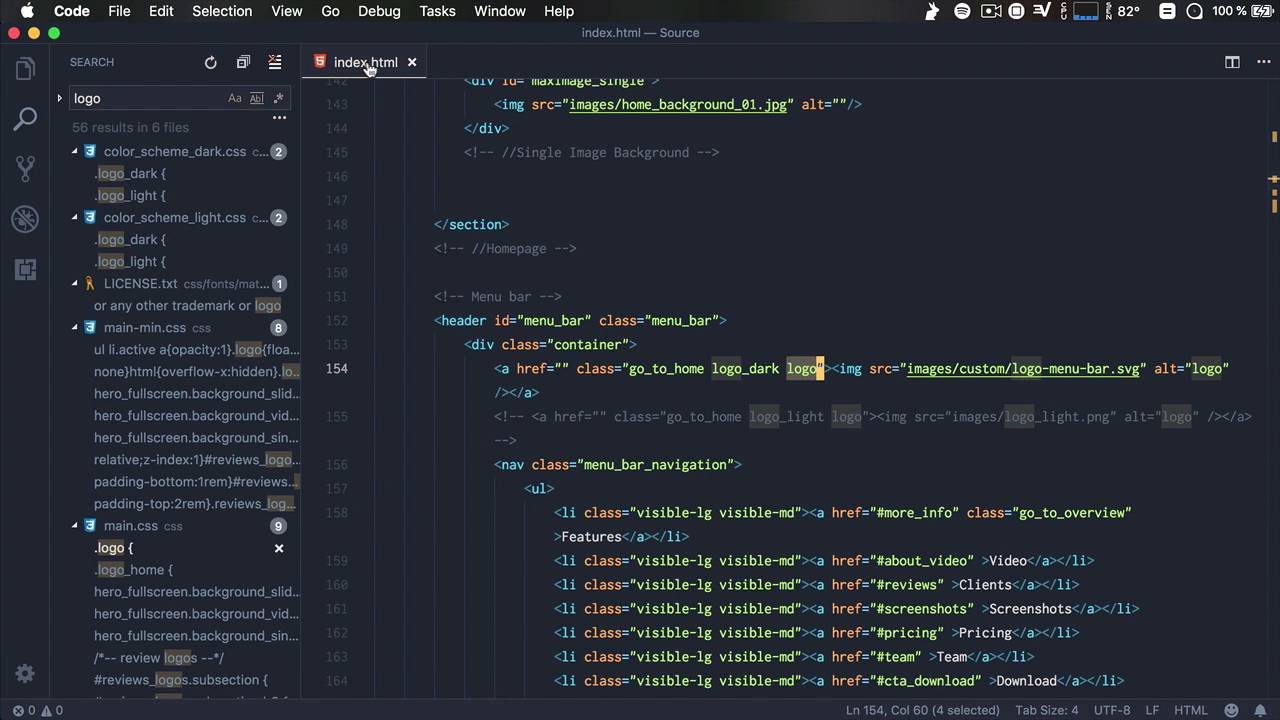Open the View menu
This screenshot has width=1280, height=720.
tap(286, 11)
